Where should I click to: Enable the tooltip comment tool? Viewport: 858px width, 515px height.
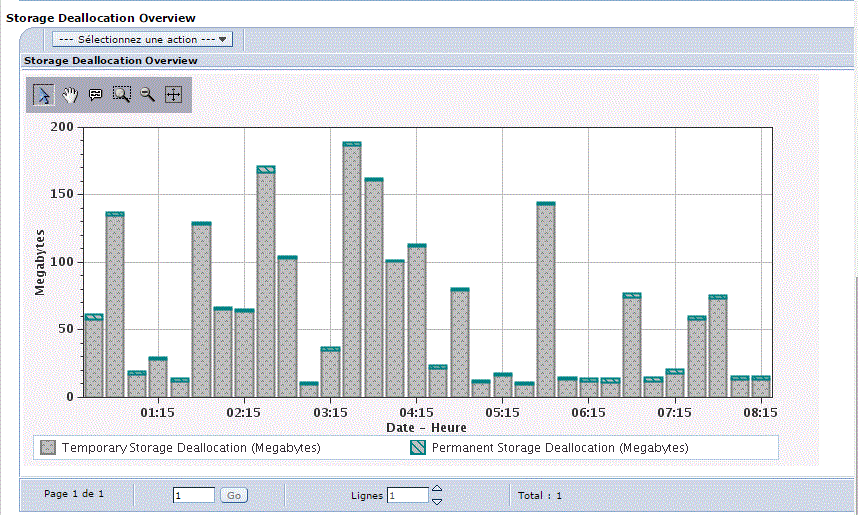95,95
